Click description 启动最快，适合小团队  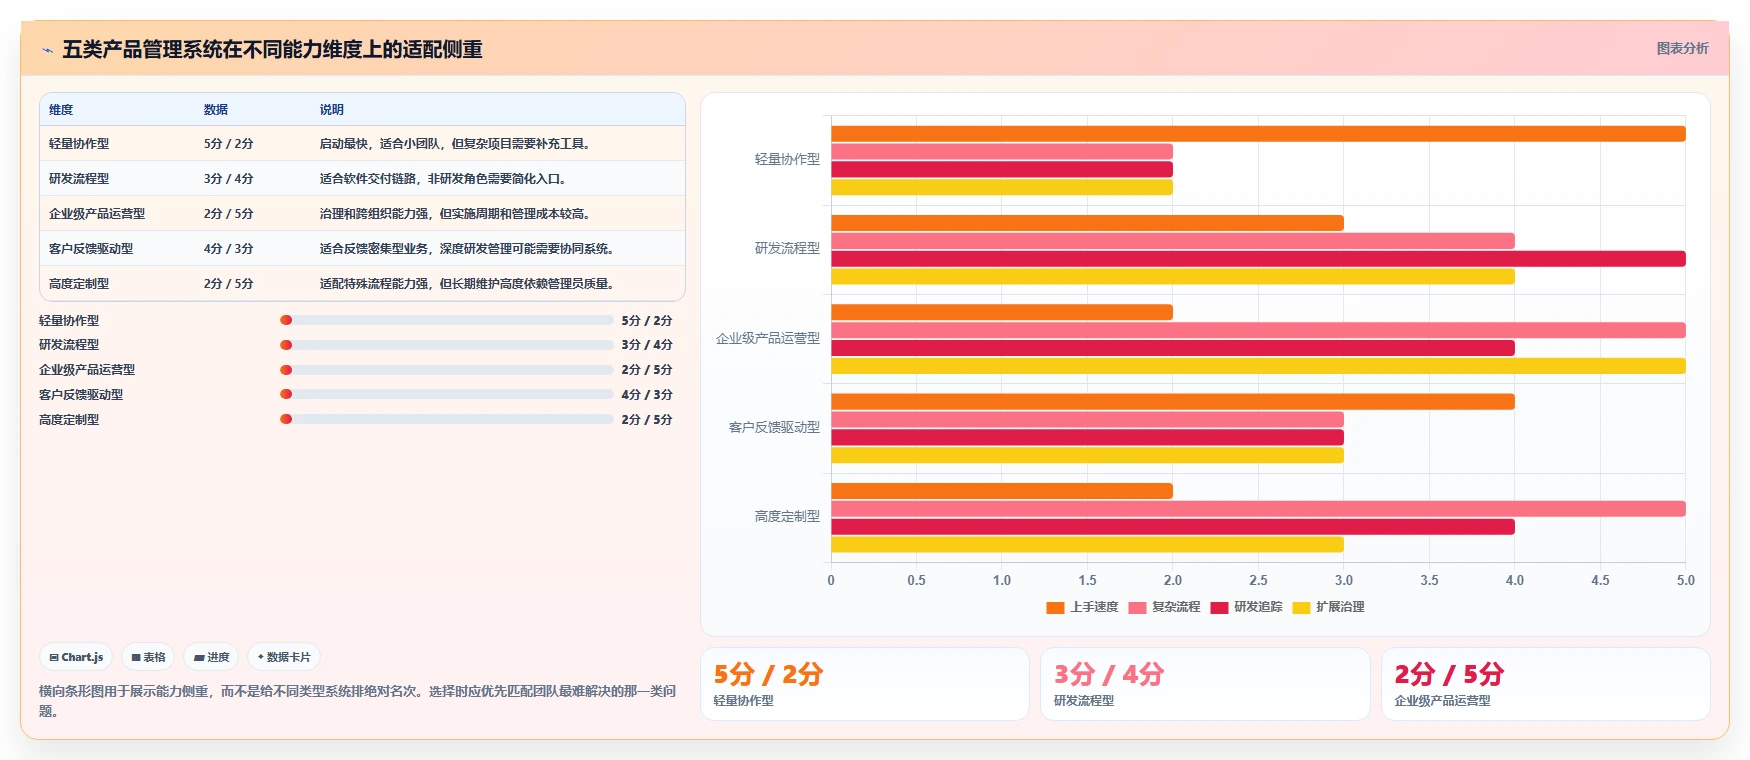pos(457,144)
